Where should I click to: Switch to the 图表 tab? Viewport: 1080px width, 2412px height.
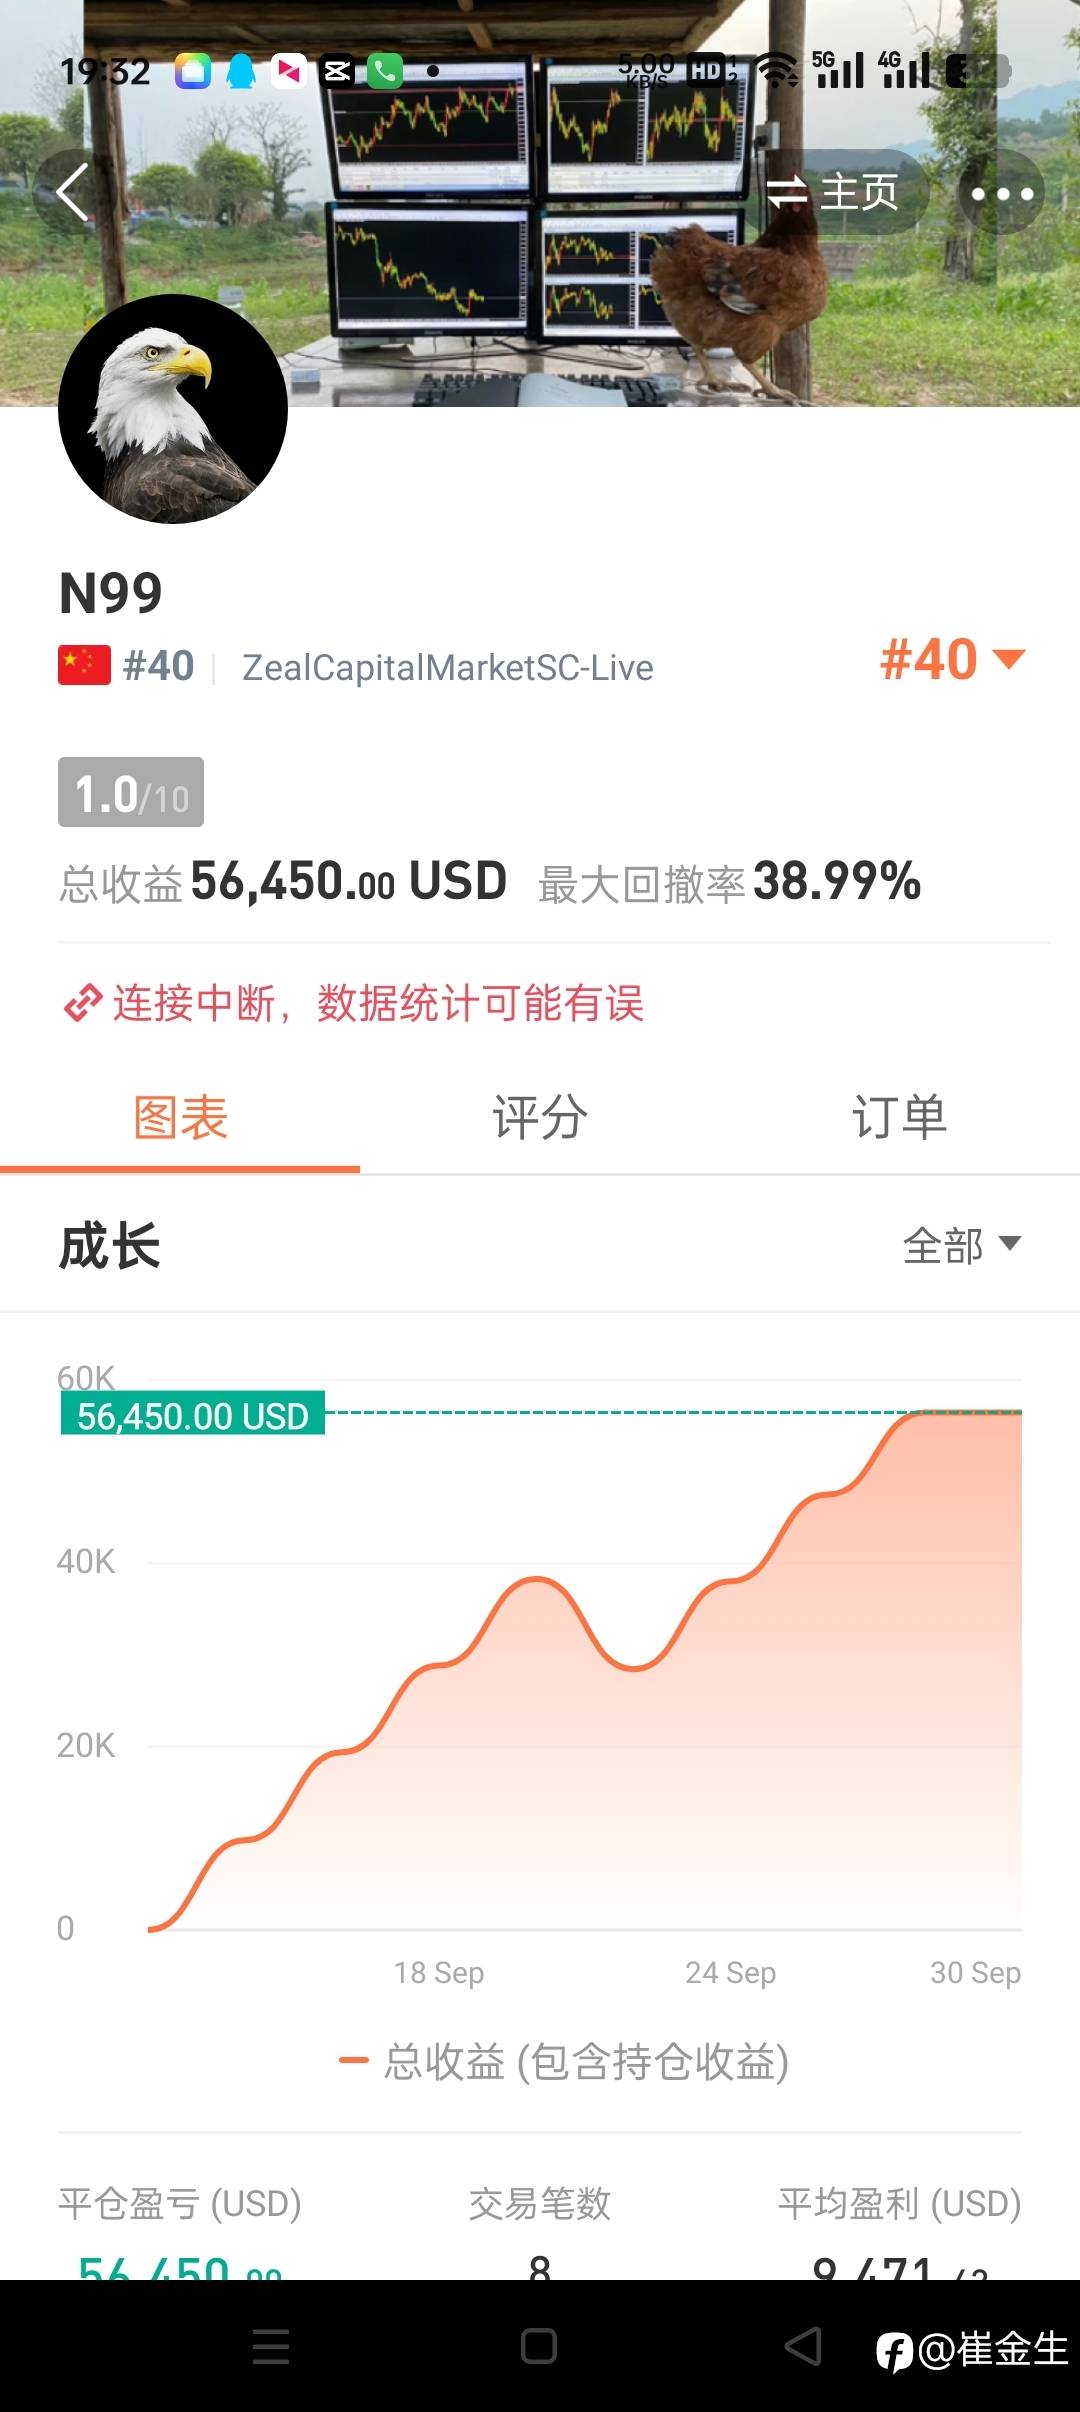[180, 1117]
